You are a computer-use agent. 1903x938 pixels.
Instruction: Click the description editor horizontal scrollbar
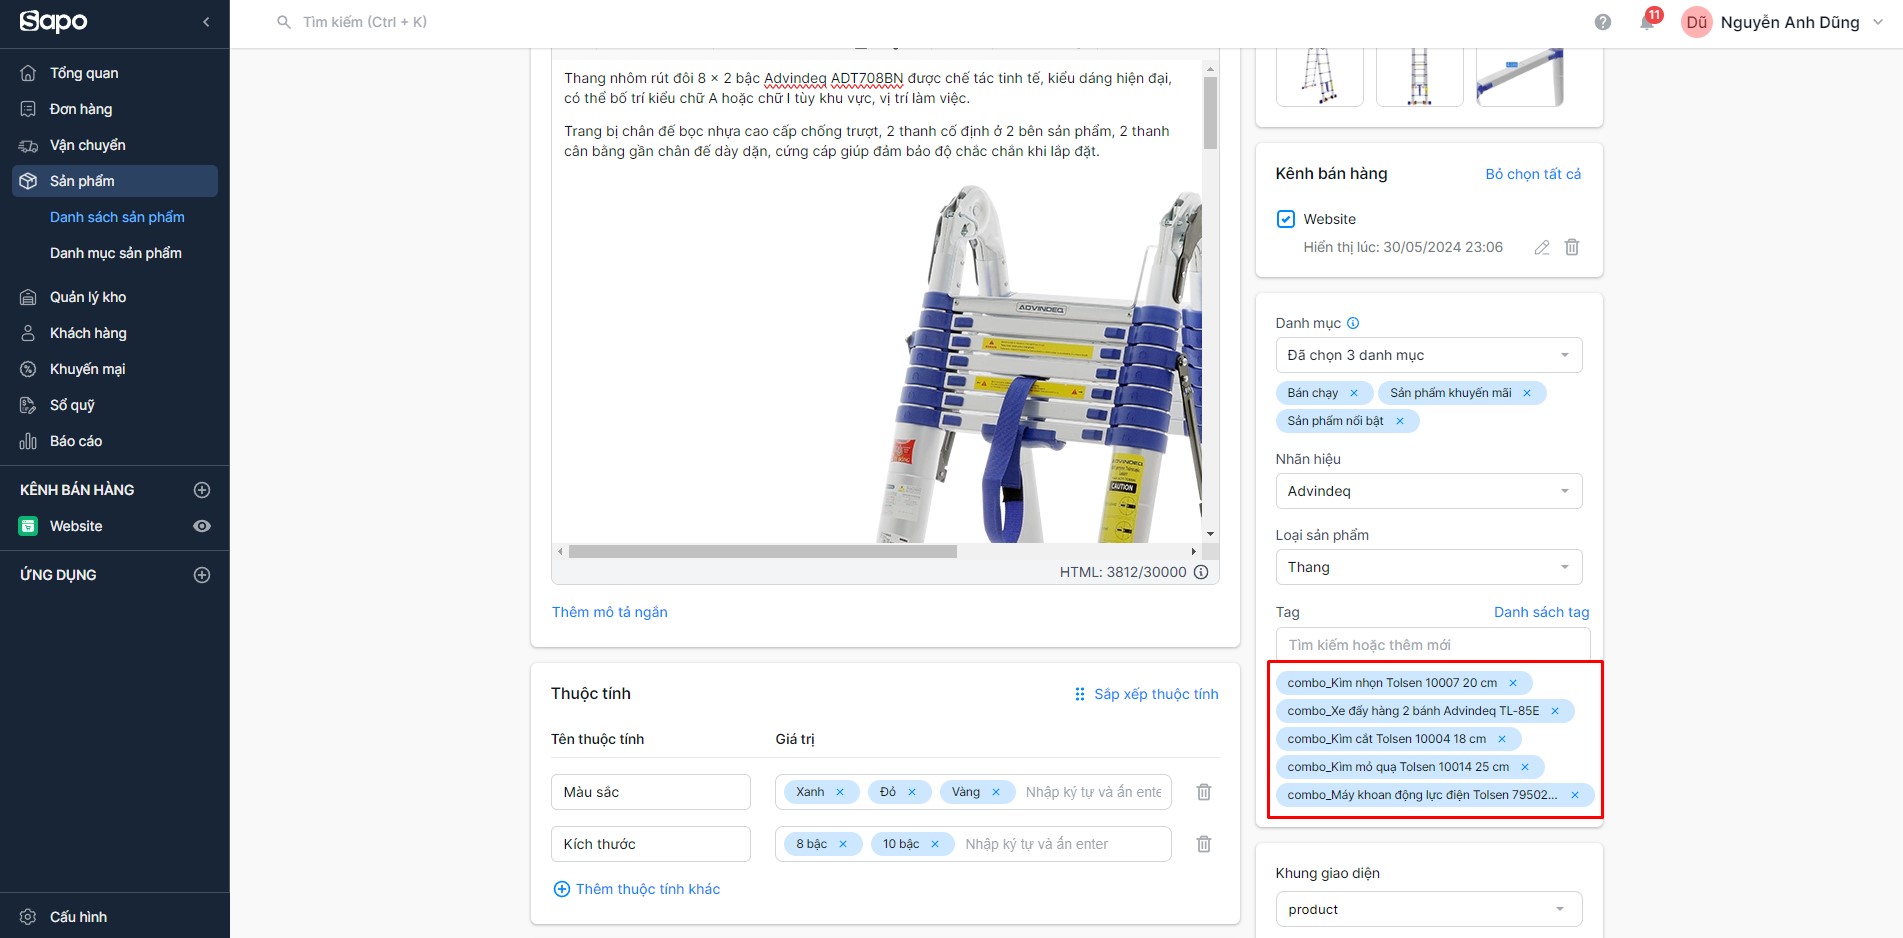(763, 551)
